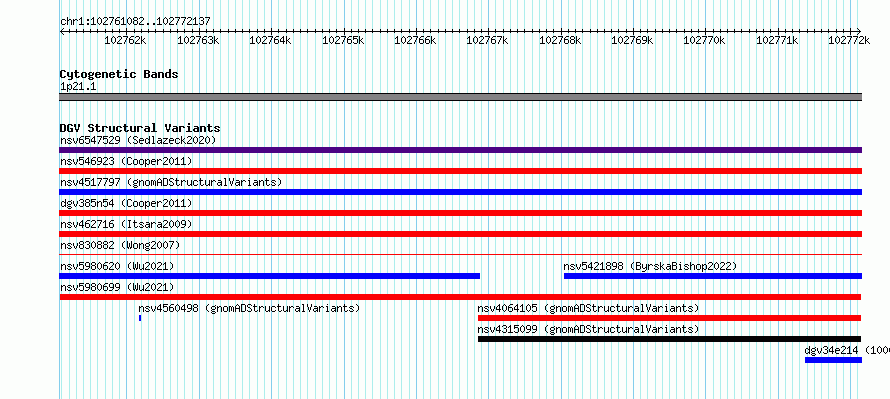Click the thin red nsv830882 line
Viewport: 890px width, 399px height.
(460, 255)
